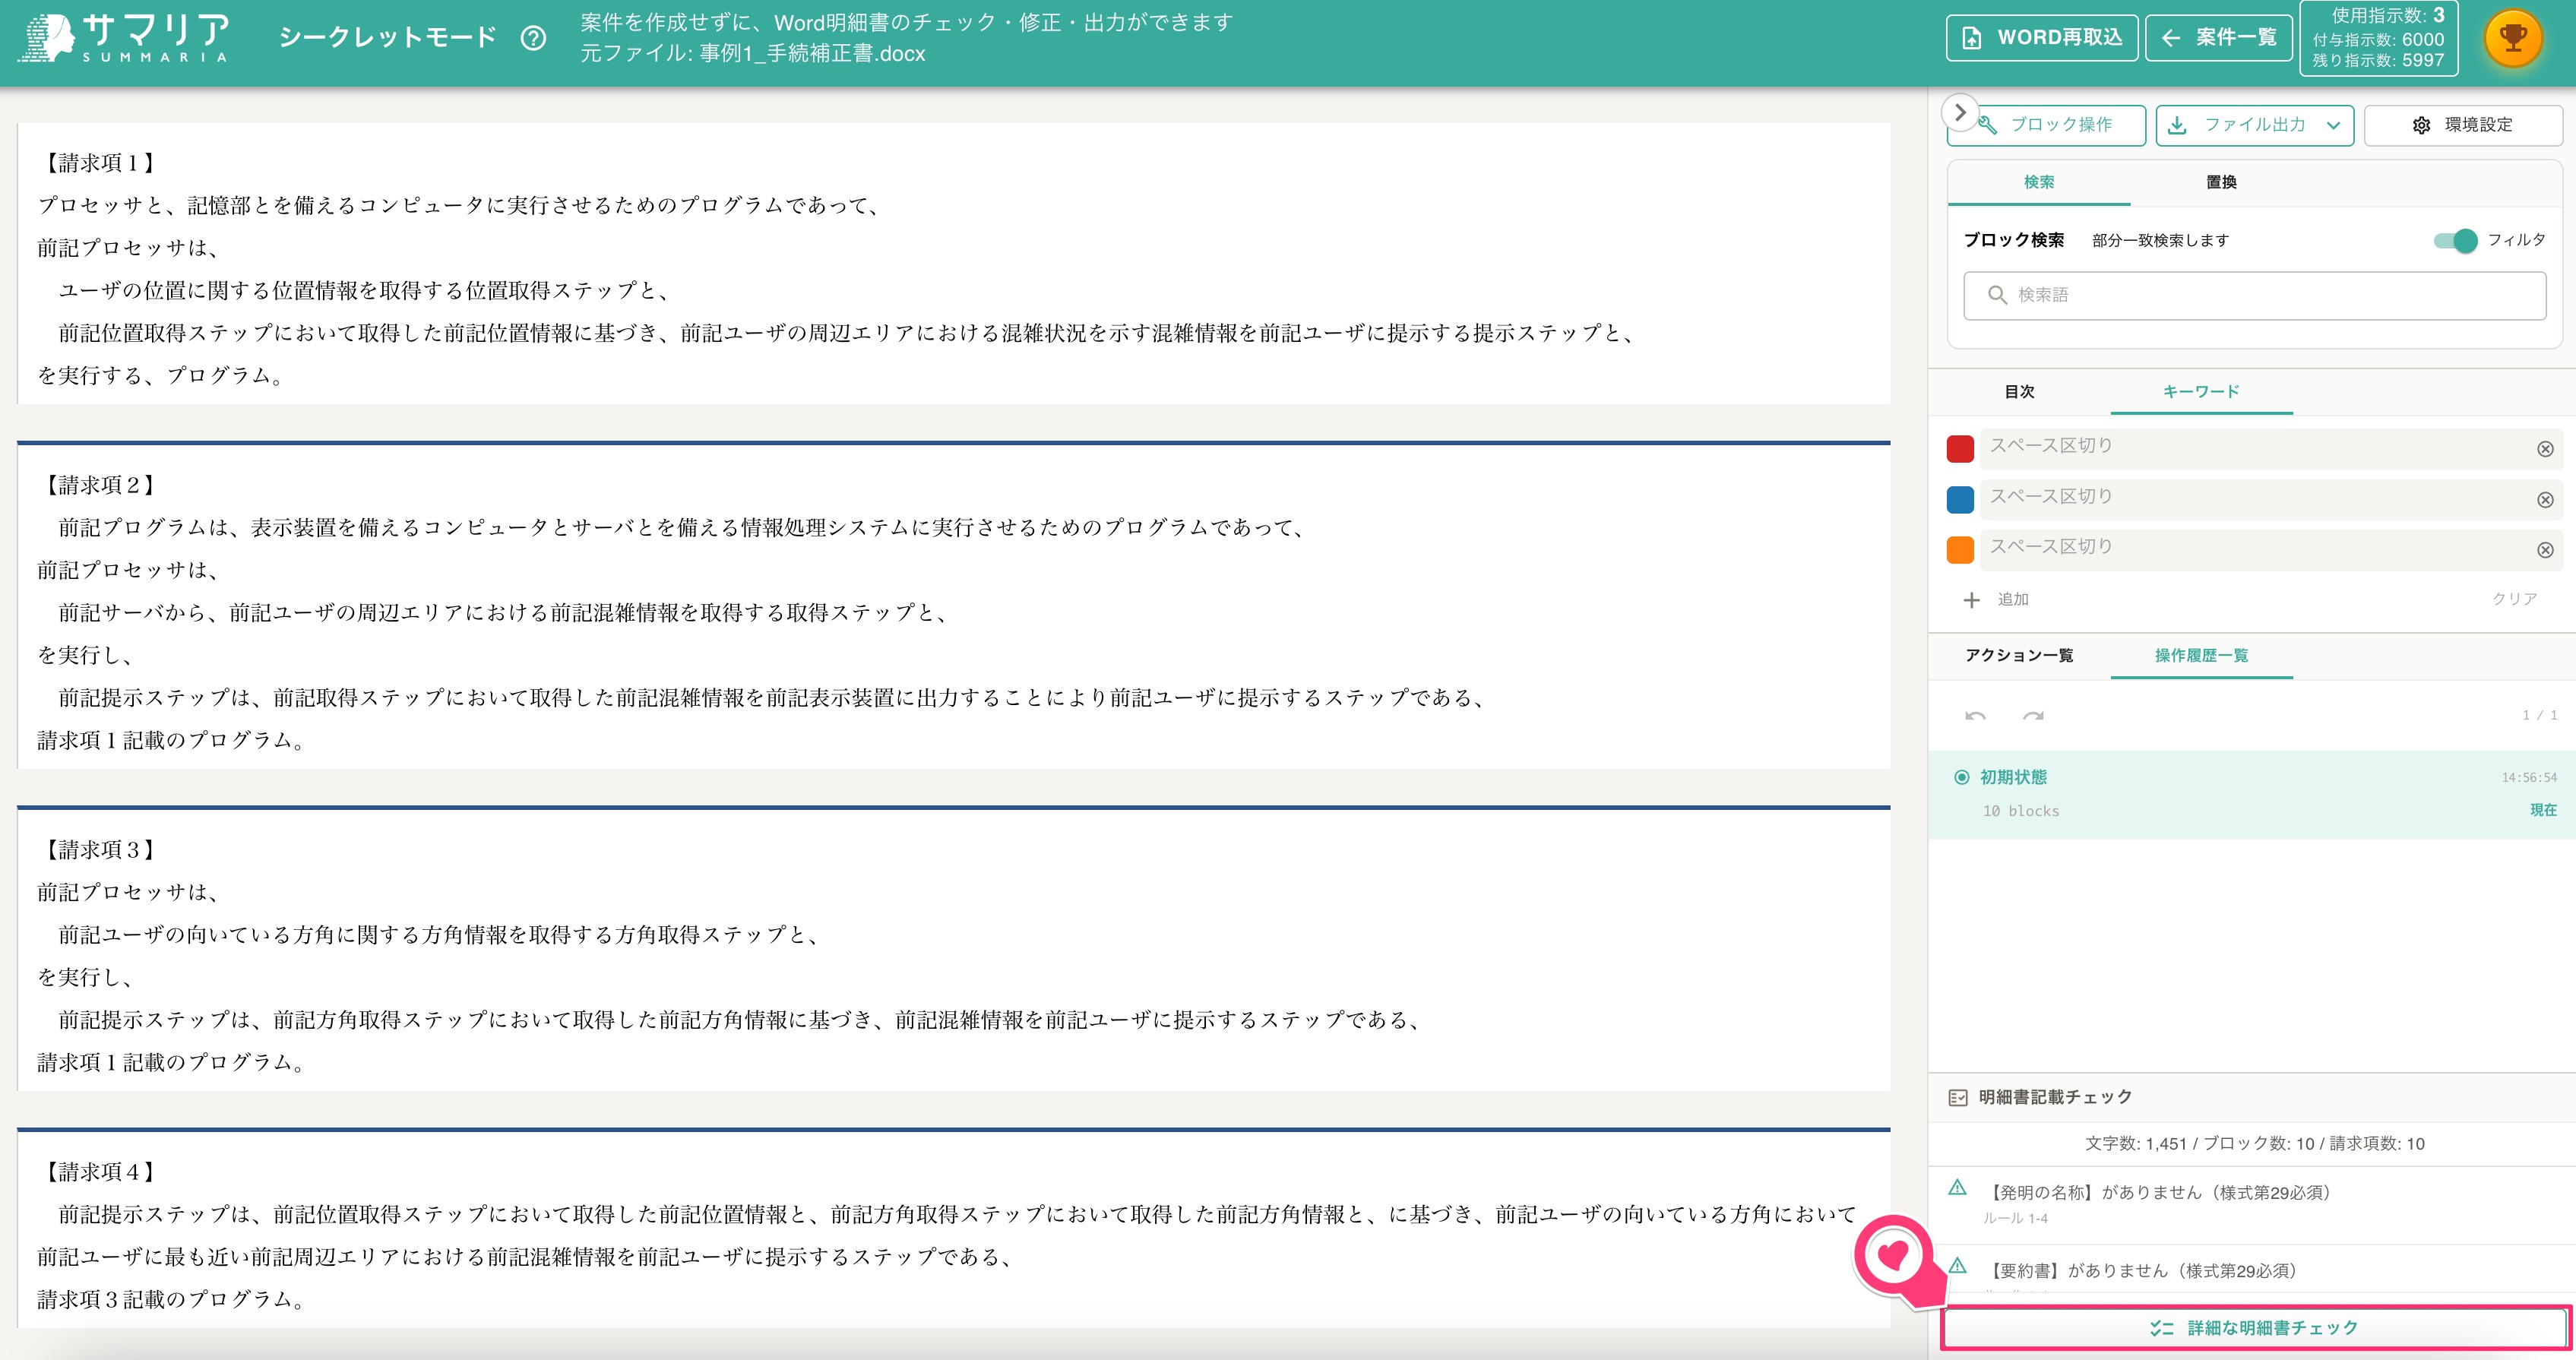Add a keyword row with 追加
Image resolution: width=2576 pixels, height=1360 pixels.
pyautogui.click(x=1996, y=599)
